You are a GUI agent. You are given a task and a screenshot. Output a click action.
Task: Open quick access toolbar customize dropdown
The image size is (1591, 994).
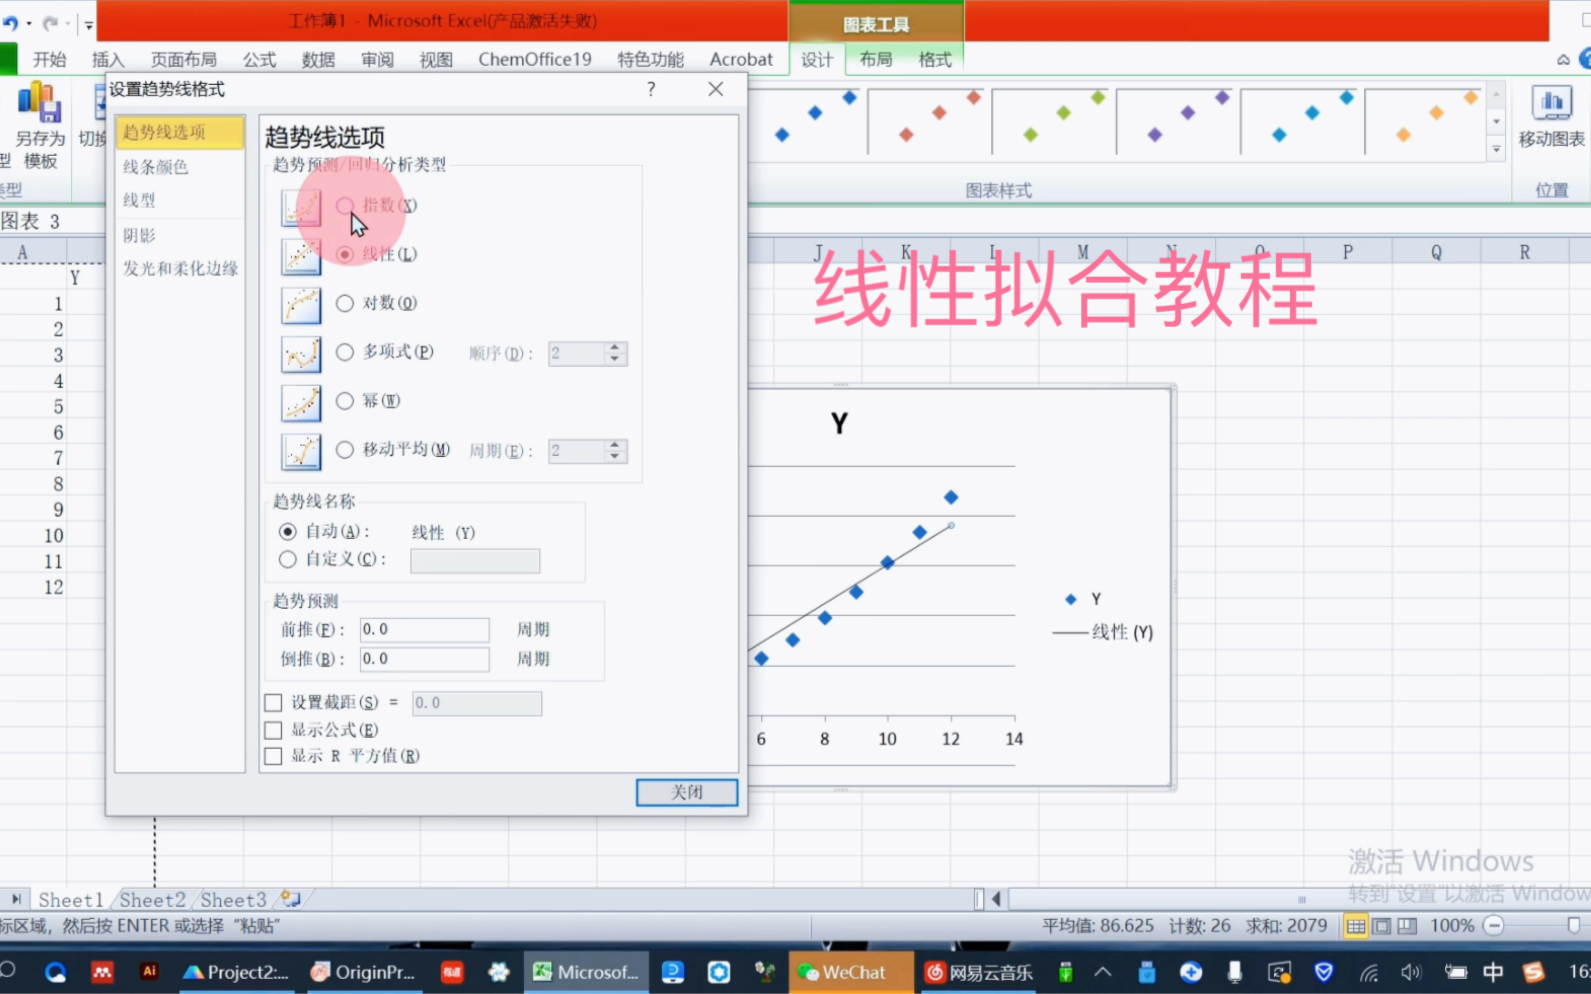(x=88, y=24)
